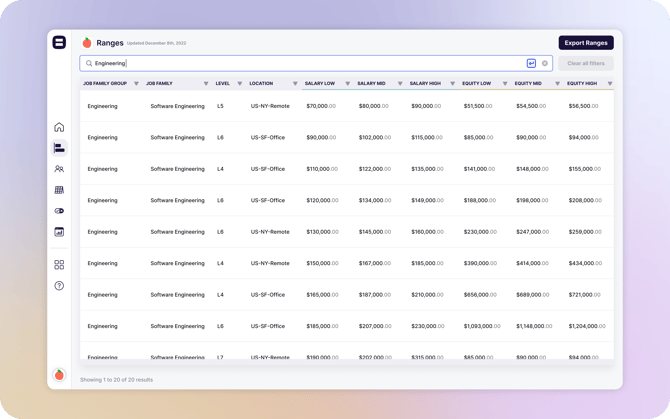Open Salary Mid column filter
Viewport: 670px width, 419px height.
400,83
